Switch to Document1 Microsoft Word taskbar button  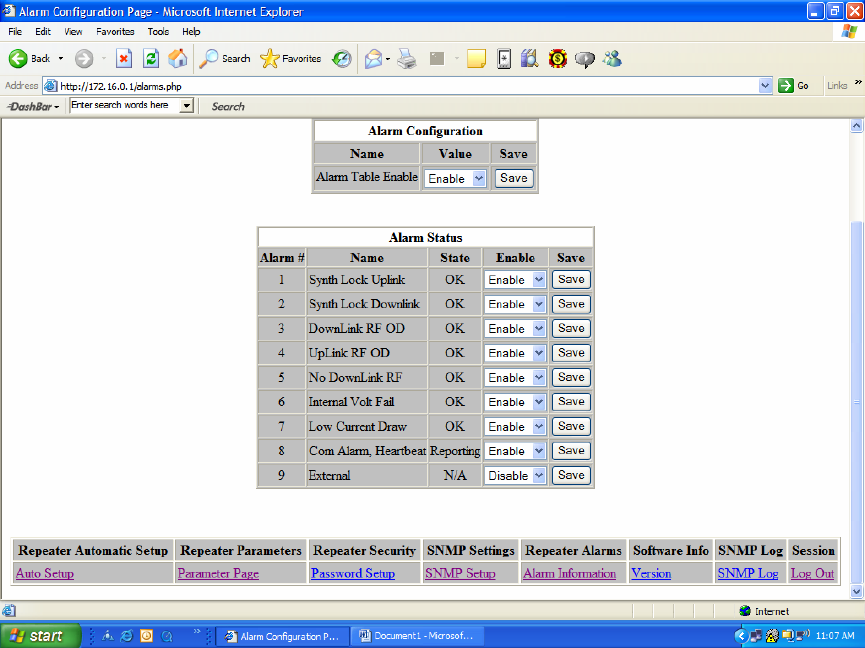tap(418, 636)
